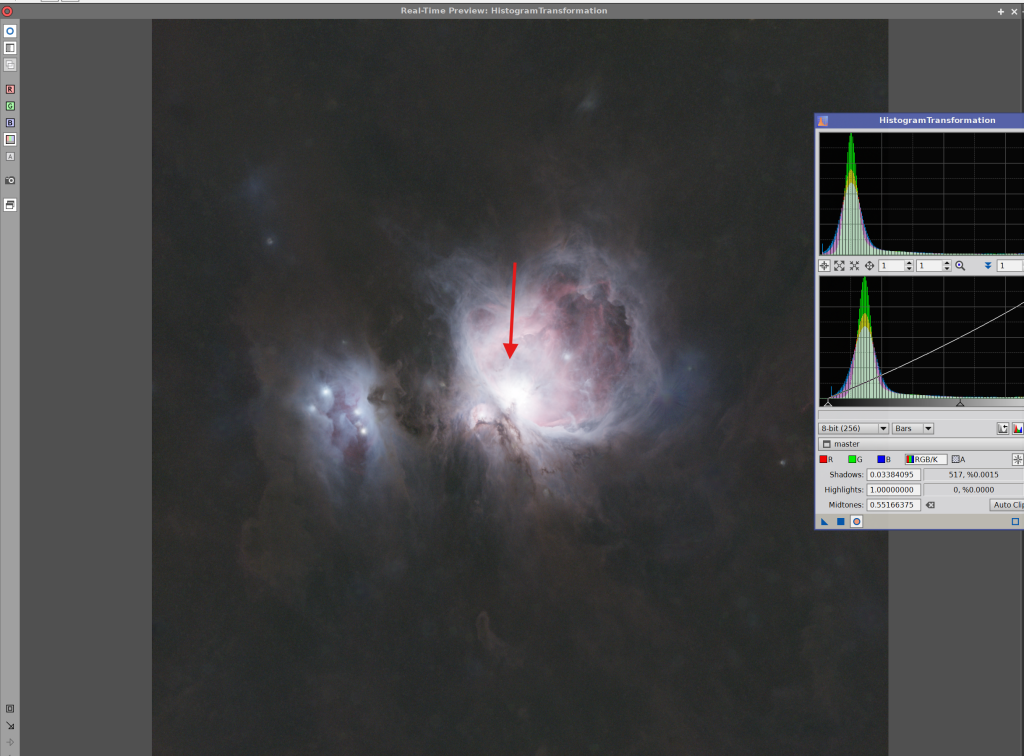
Task: Click the split-view compare icon in left toolbar
Action: coord(10,48)
